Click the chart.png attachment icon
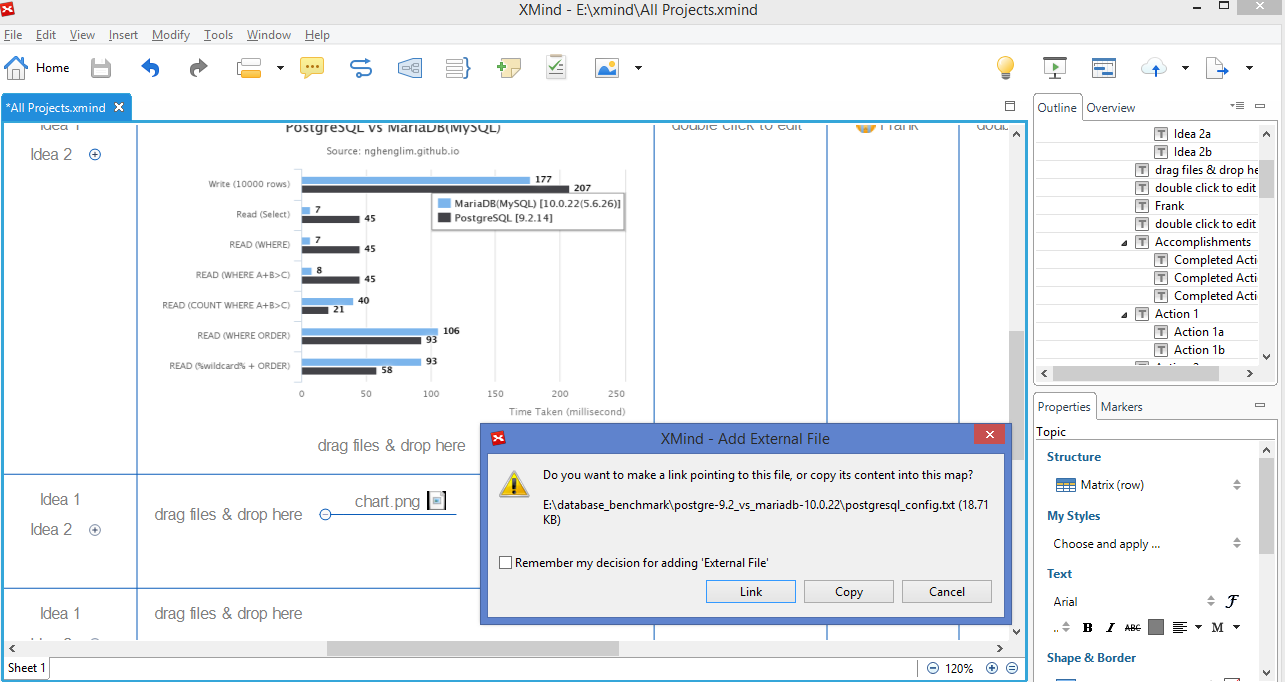Screen dimensions: 1285x682 pyautogui.click(x=436, y=501)
